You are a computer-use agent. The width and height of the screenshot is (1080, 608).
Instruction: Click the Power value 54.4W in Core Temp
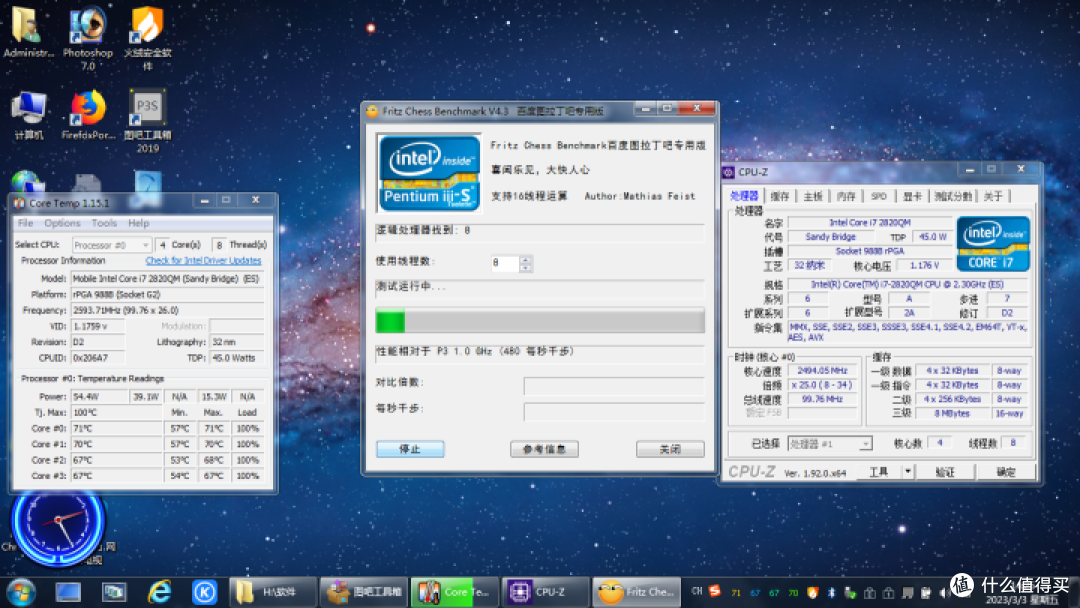[99, 397]
